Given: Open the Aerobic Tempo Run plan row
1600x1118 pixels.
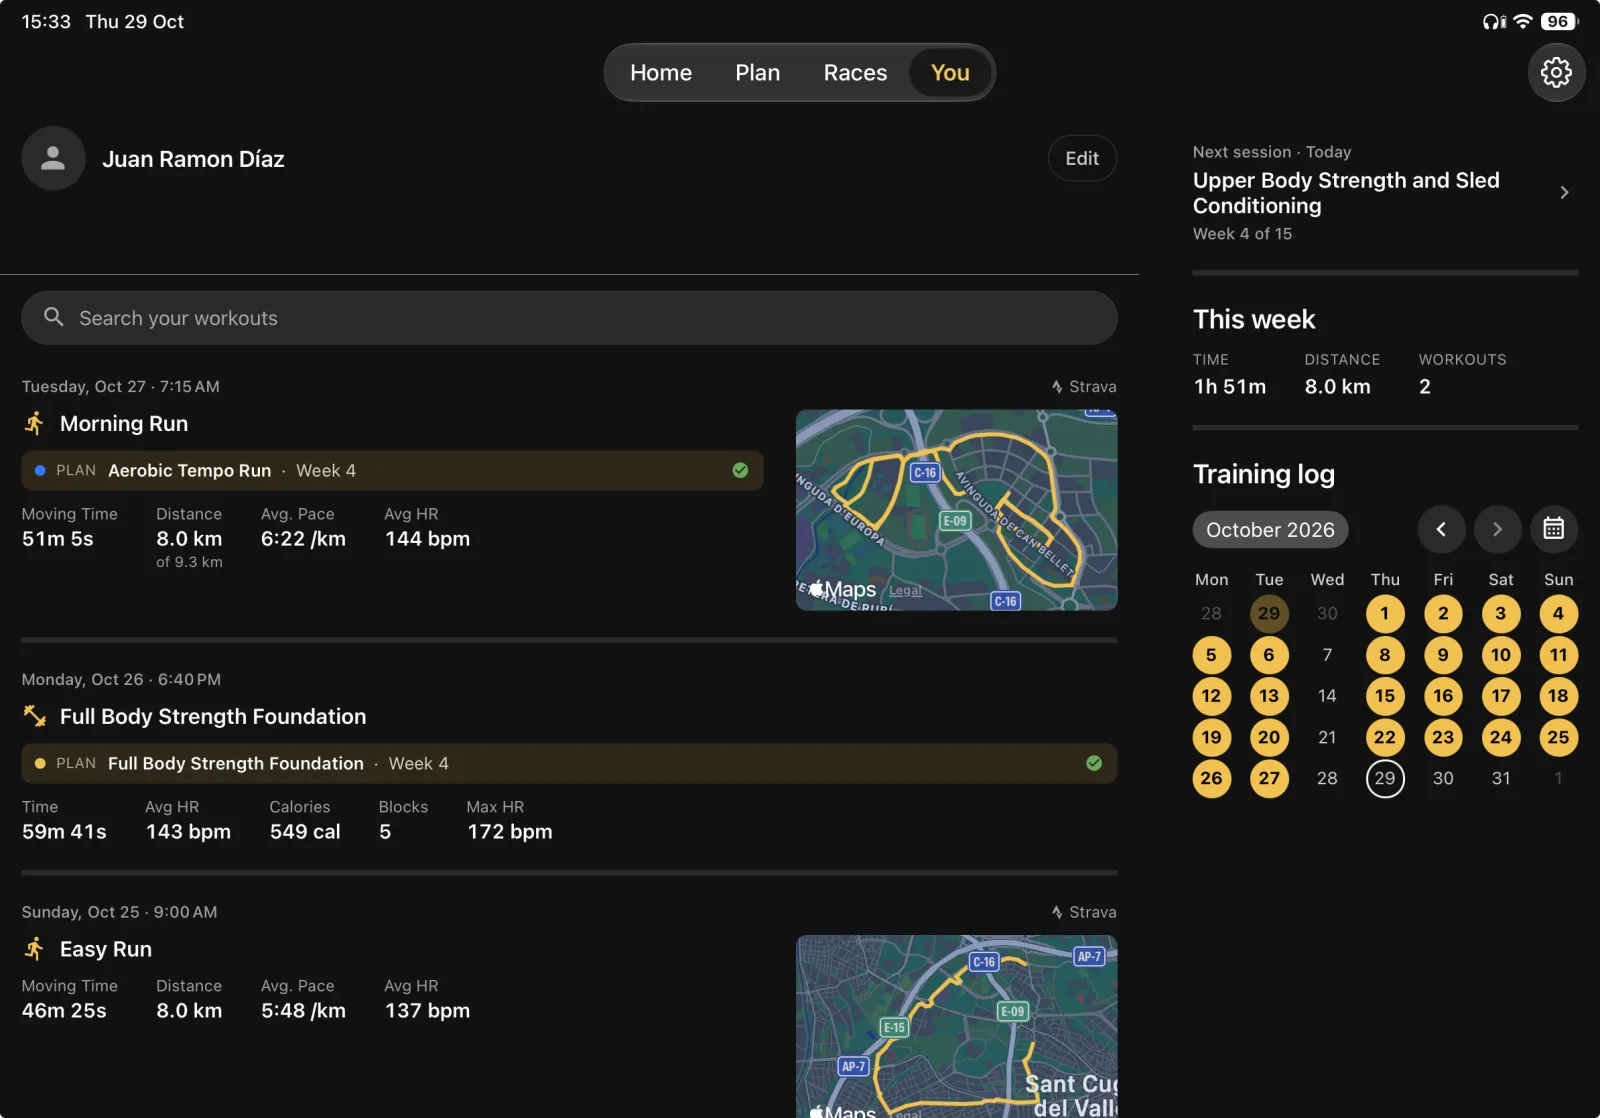Looking at the screenshot, I should [392, 470].
